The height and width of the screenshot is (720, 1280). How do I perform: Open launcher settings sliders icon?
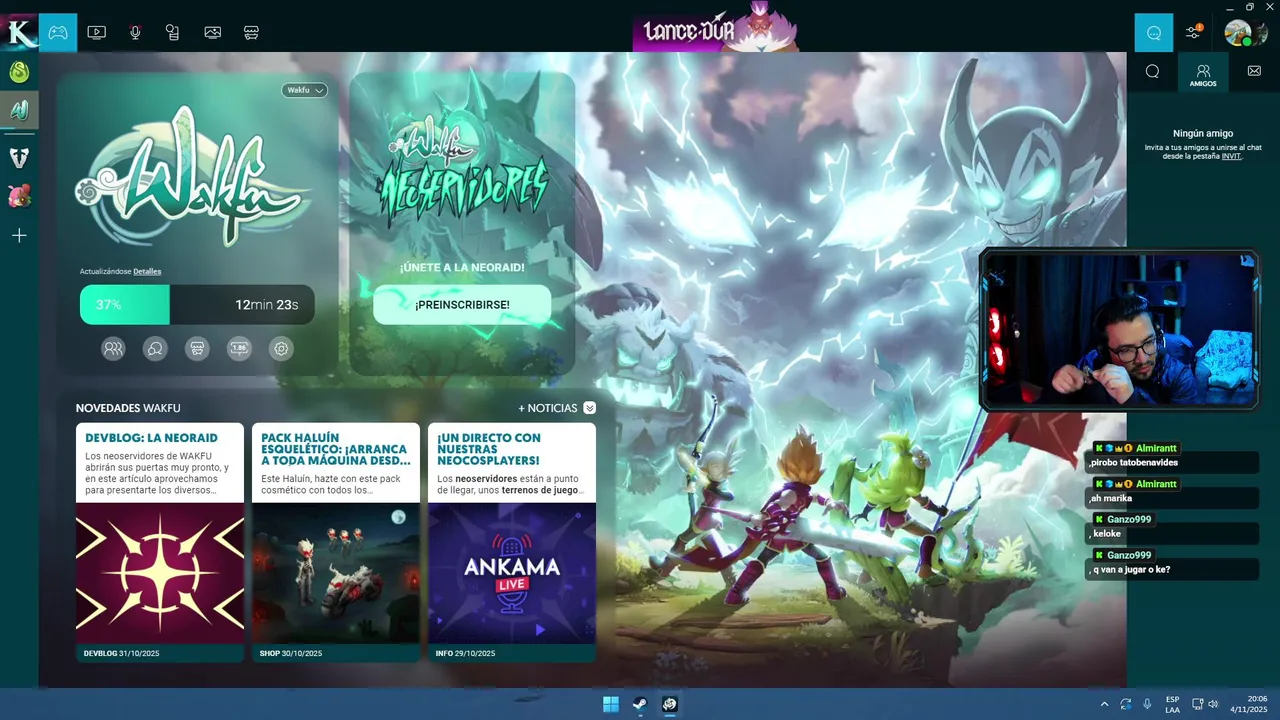pos(1193,32)
